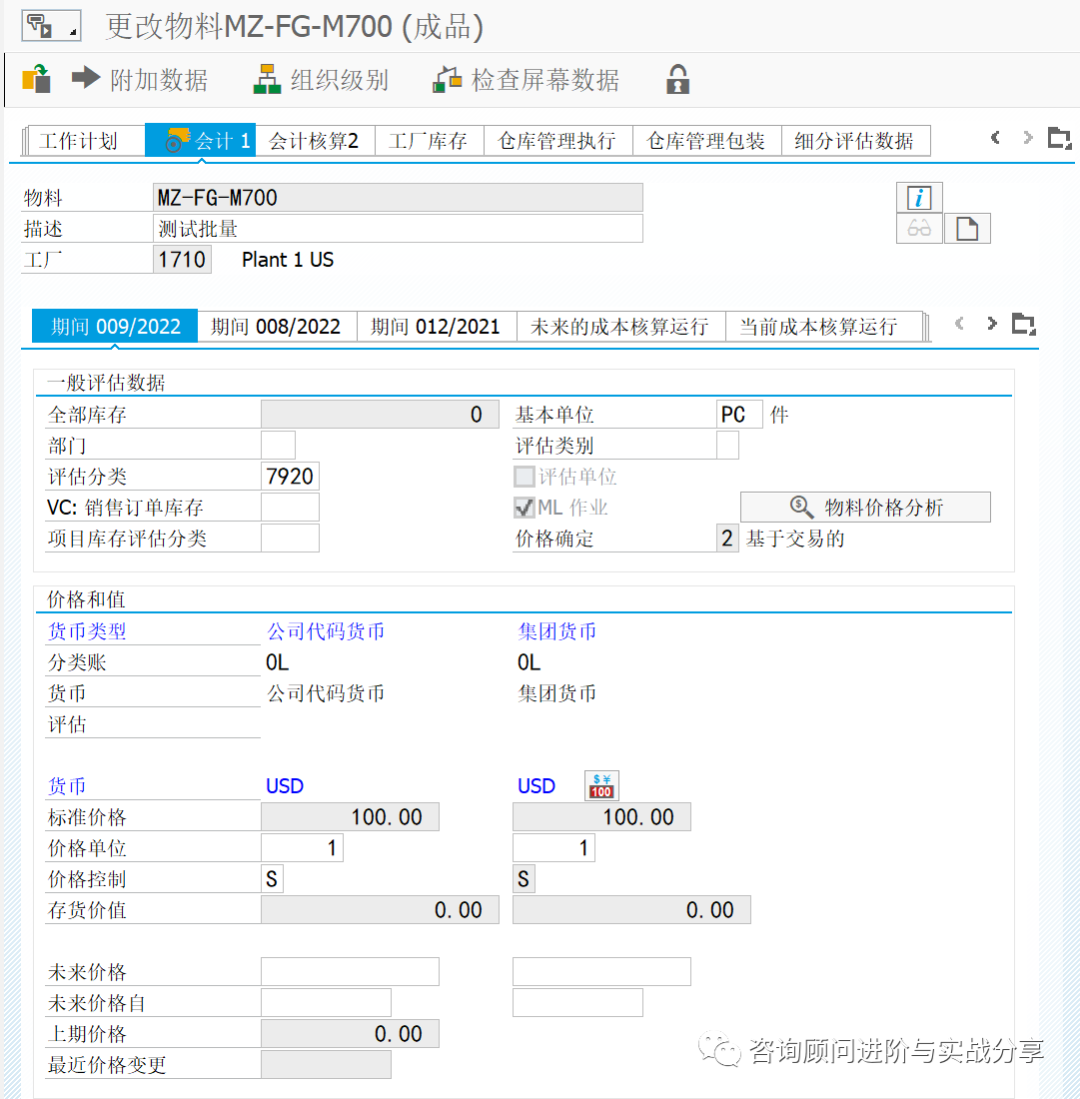
Task: Click the VC: 销售订单库存 field
Action: point(290,507)
